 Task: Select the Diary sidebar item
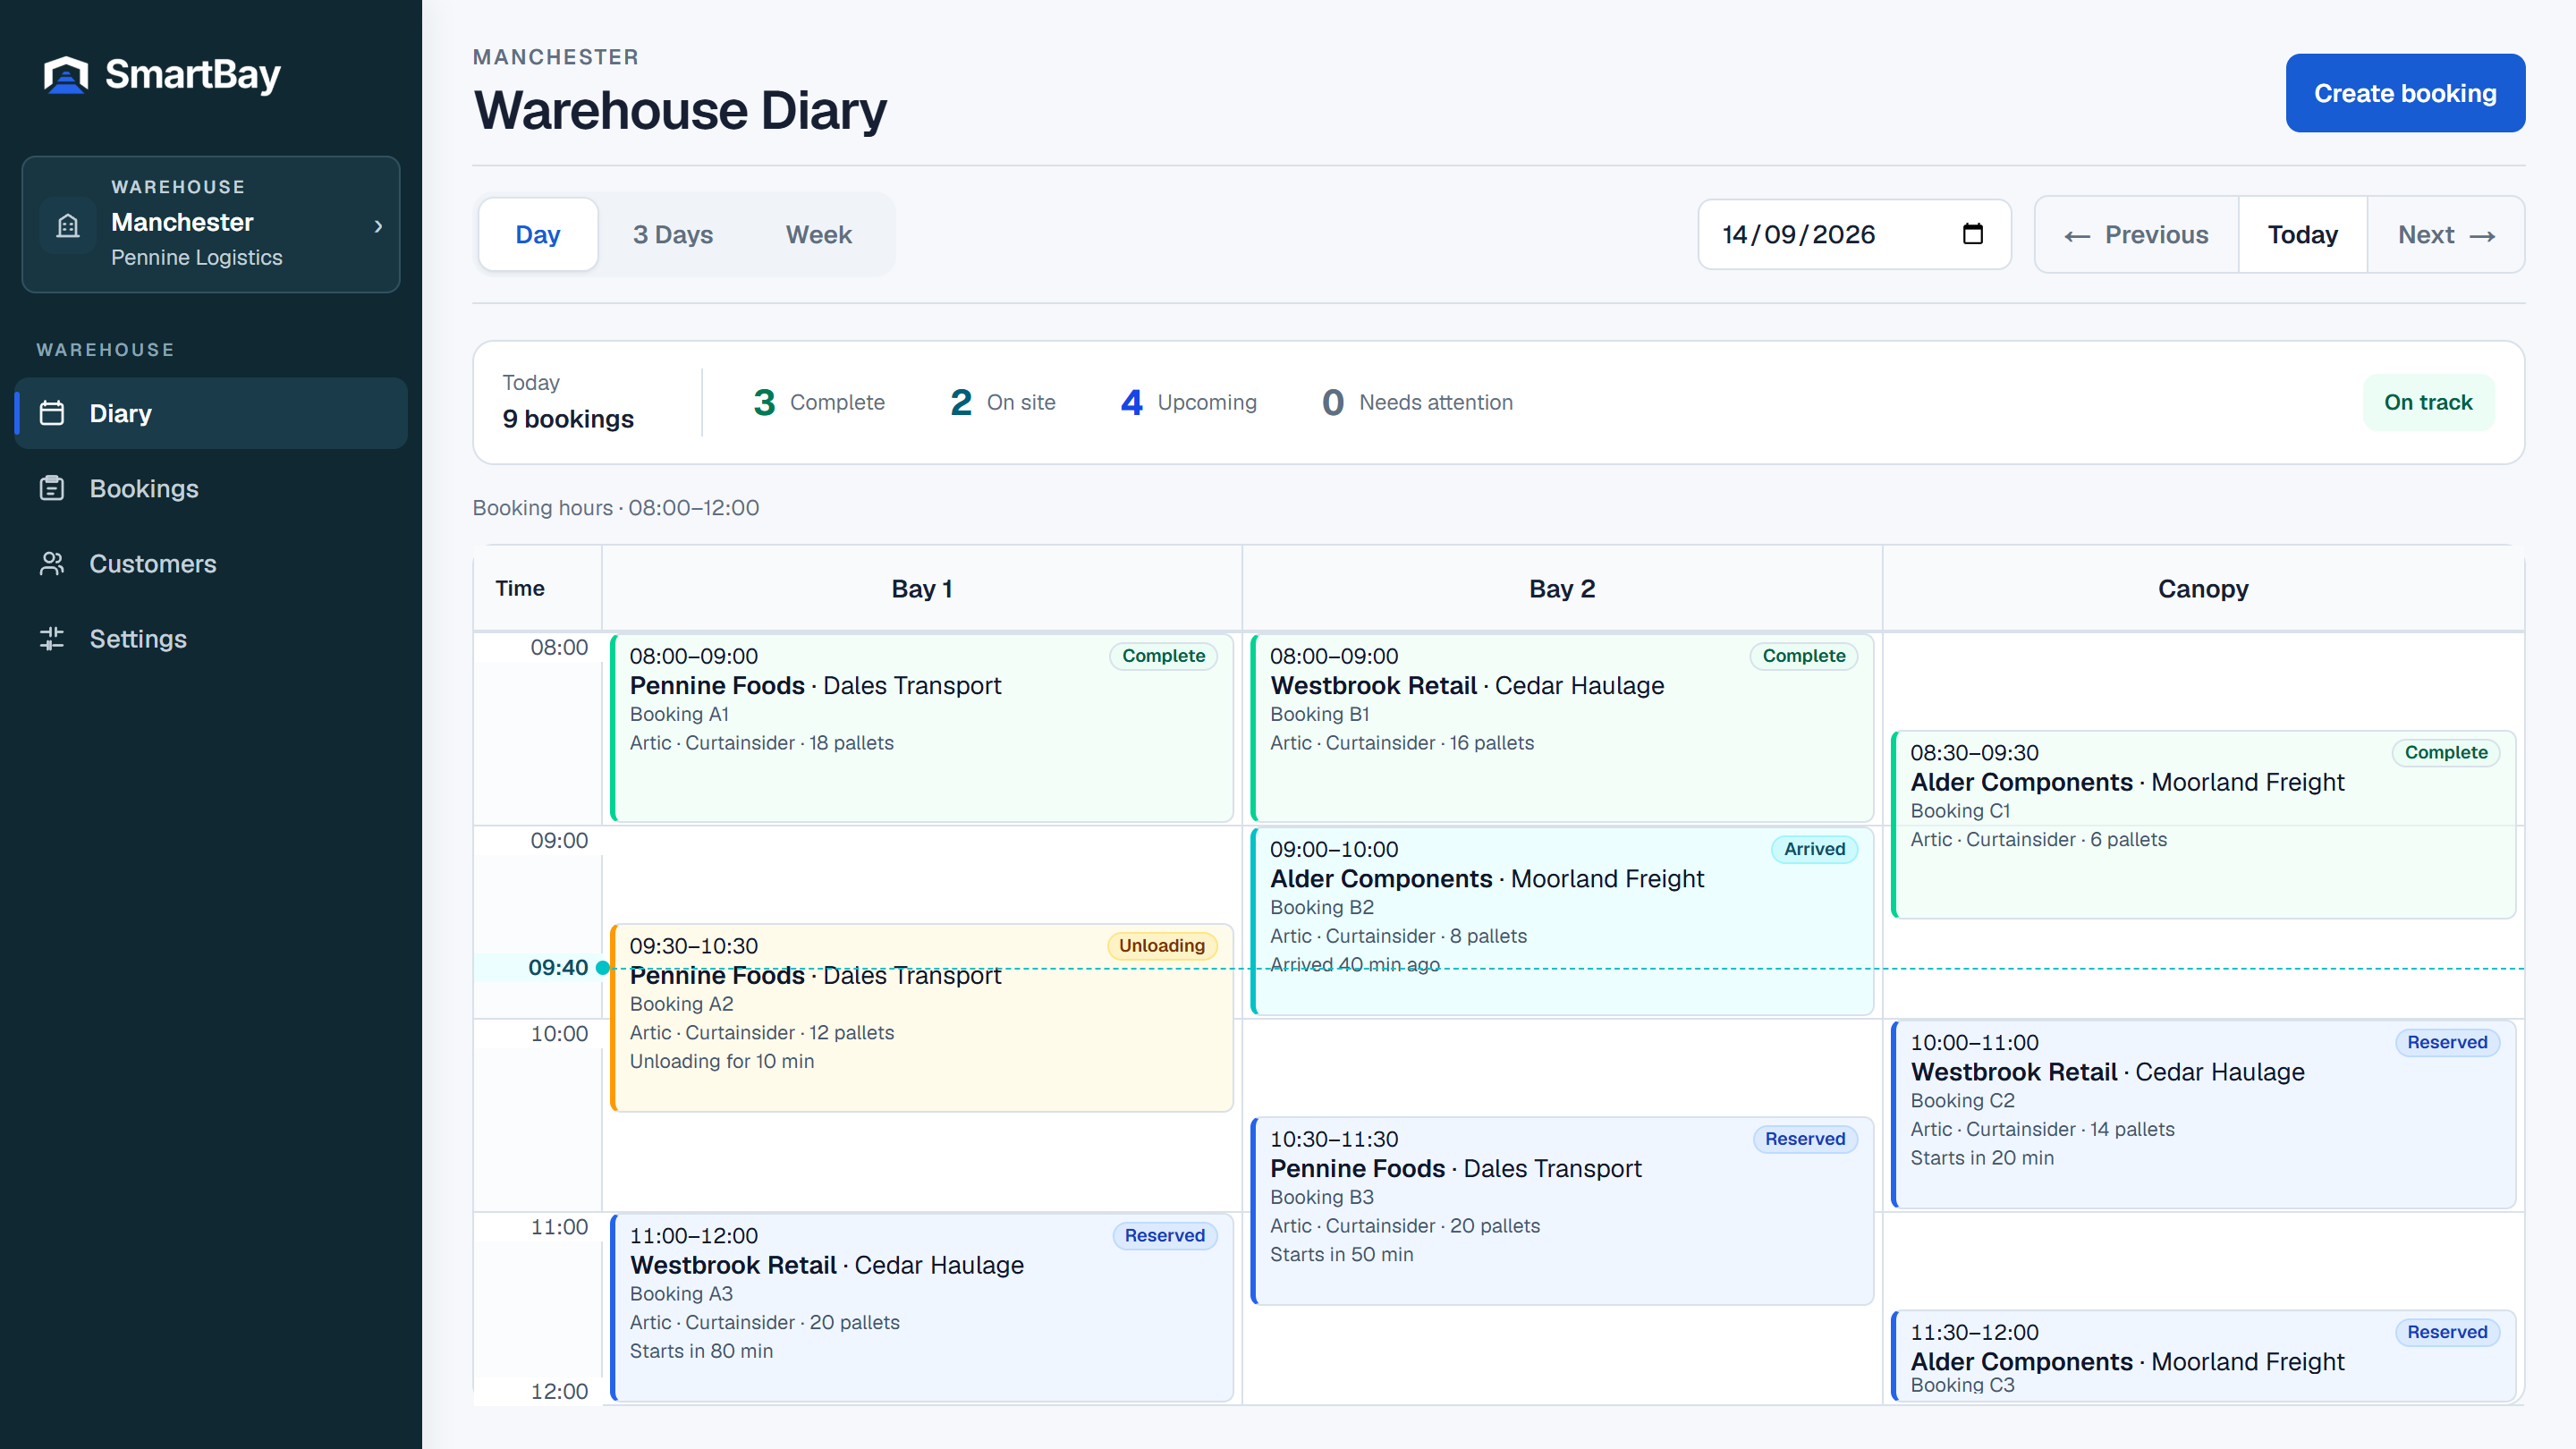(x=211, y=413)
